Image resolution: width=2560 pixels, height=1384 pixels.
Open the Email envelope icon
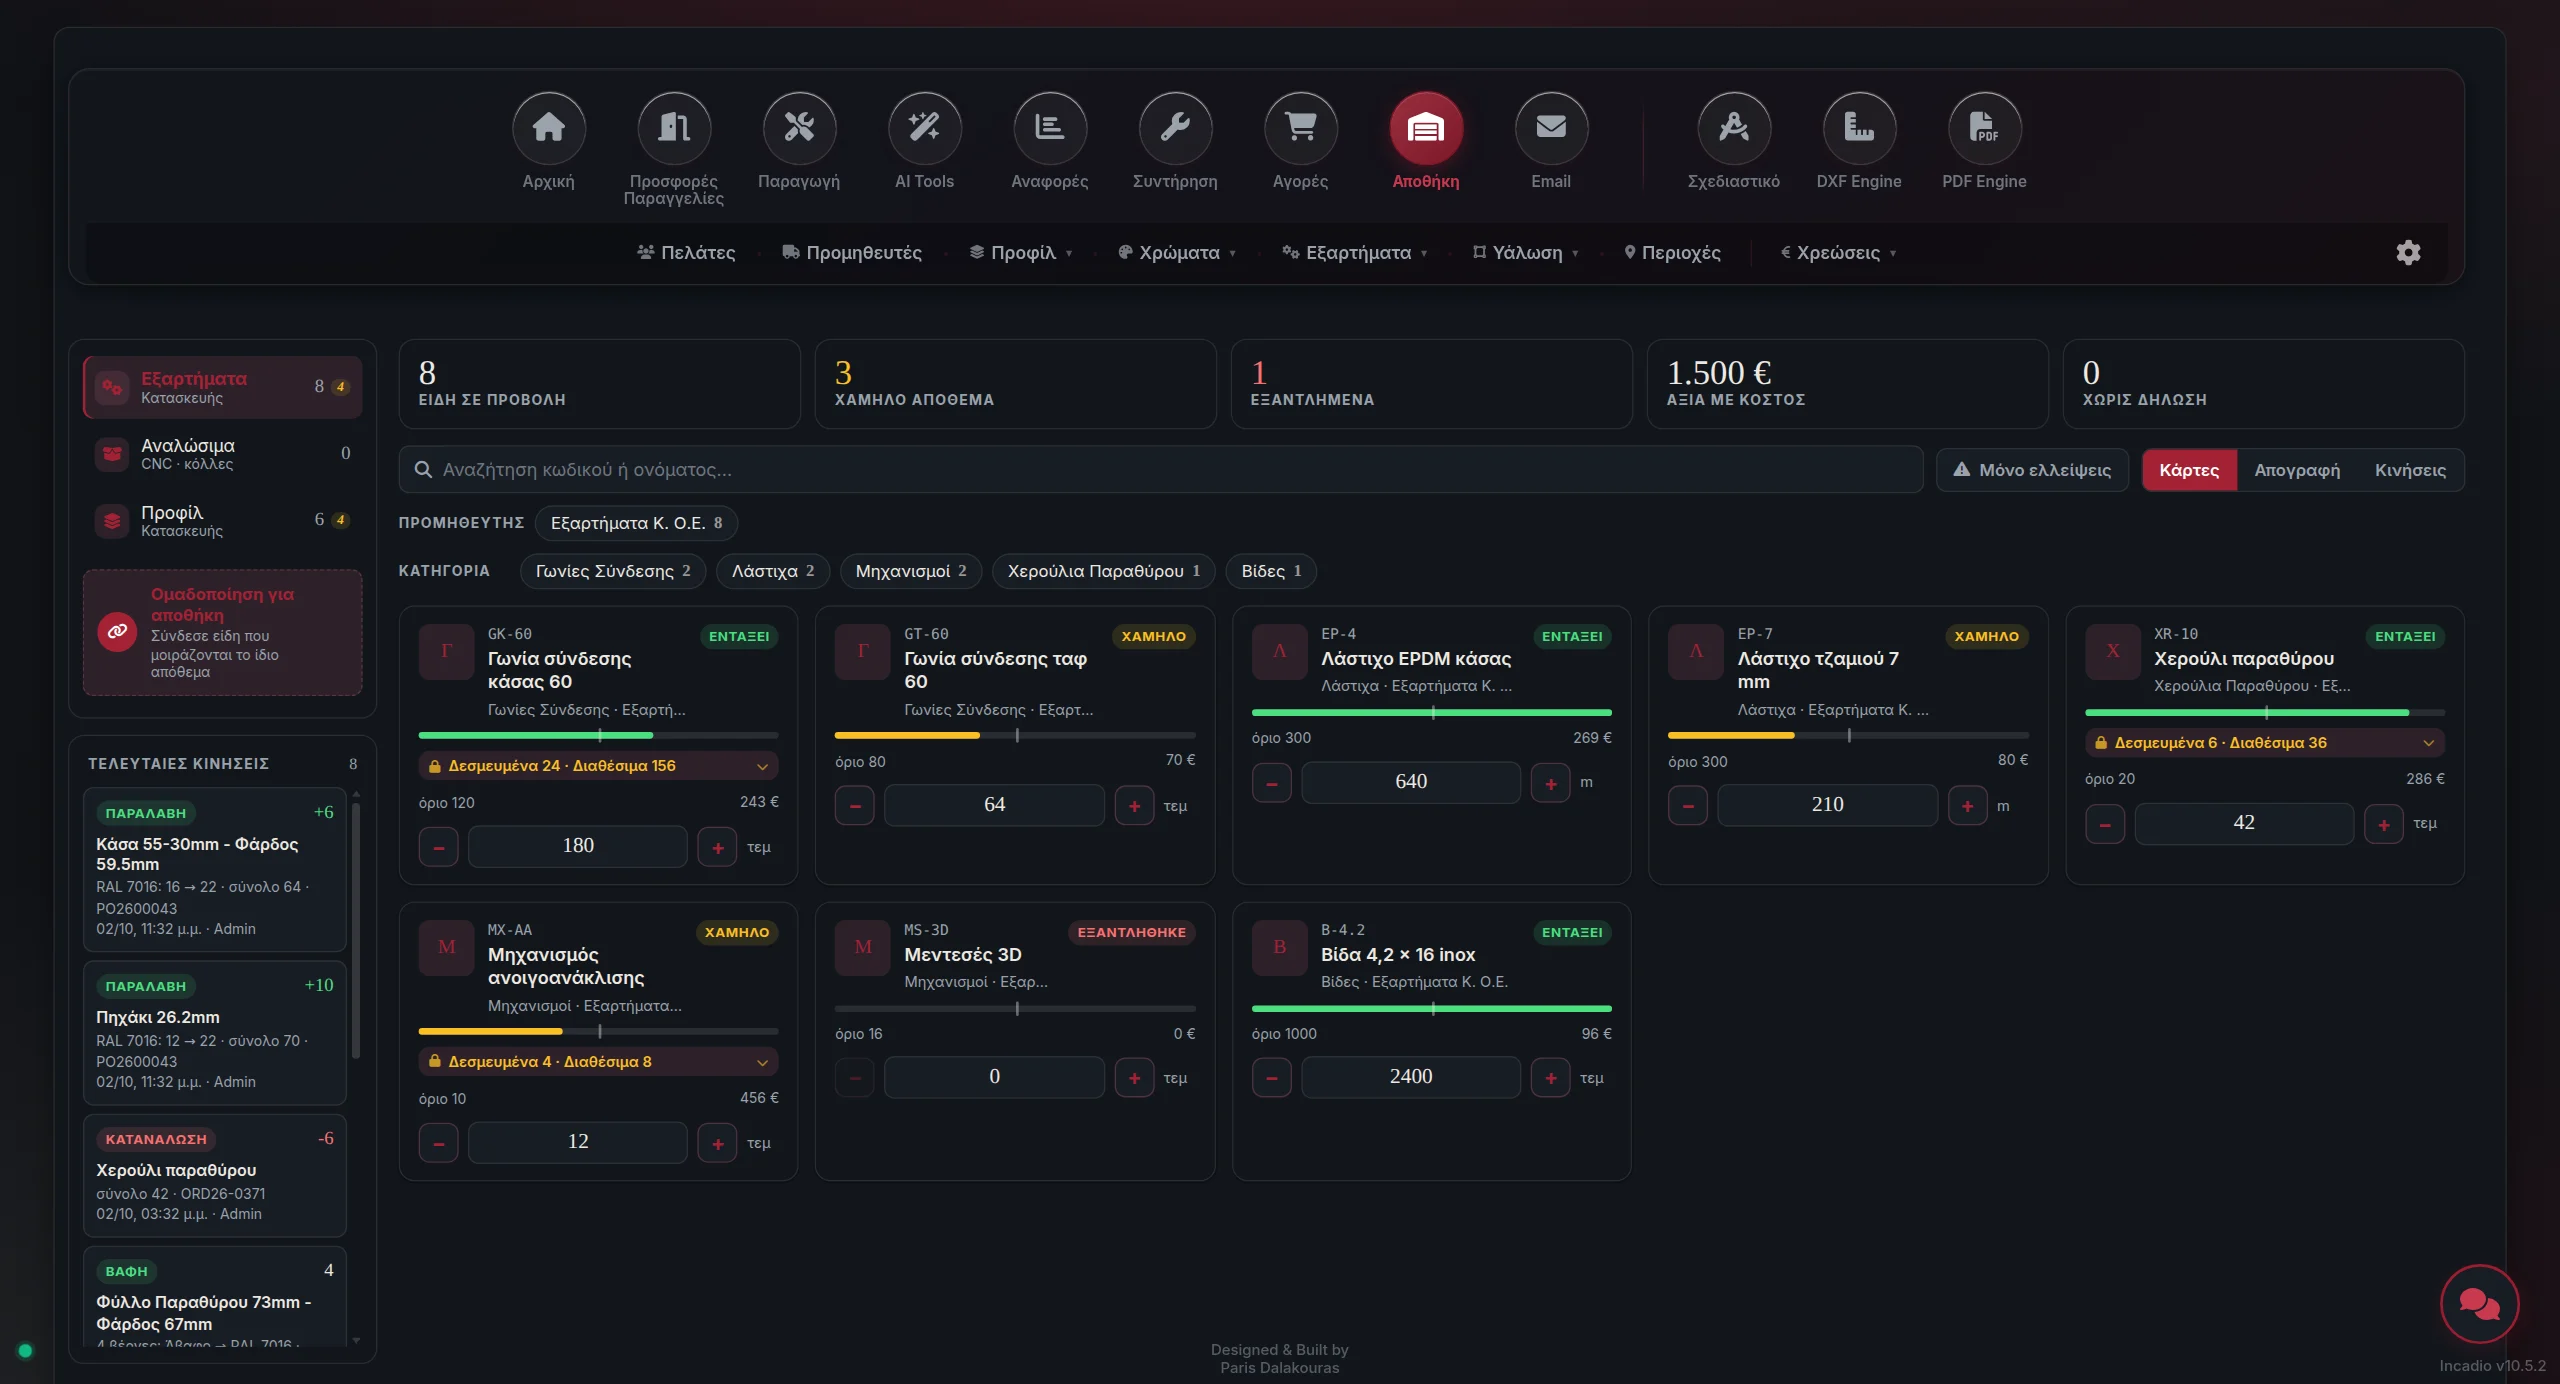point(1551,128)
